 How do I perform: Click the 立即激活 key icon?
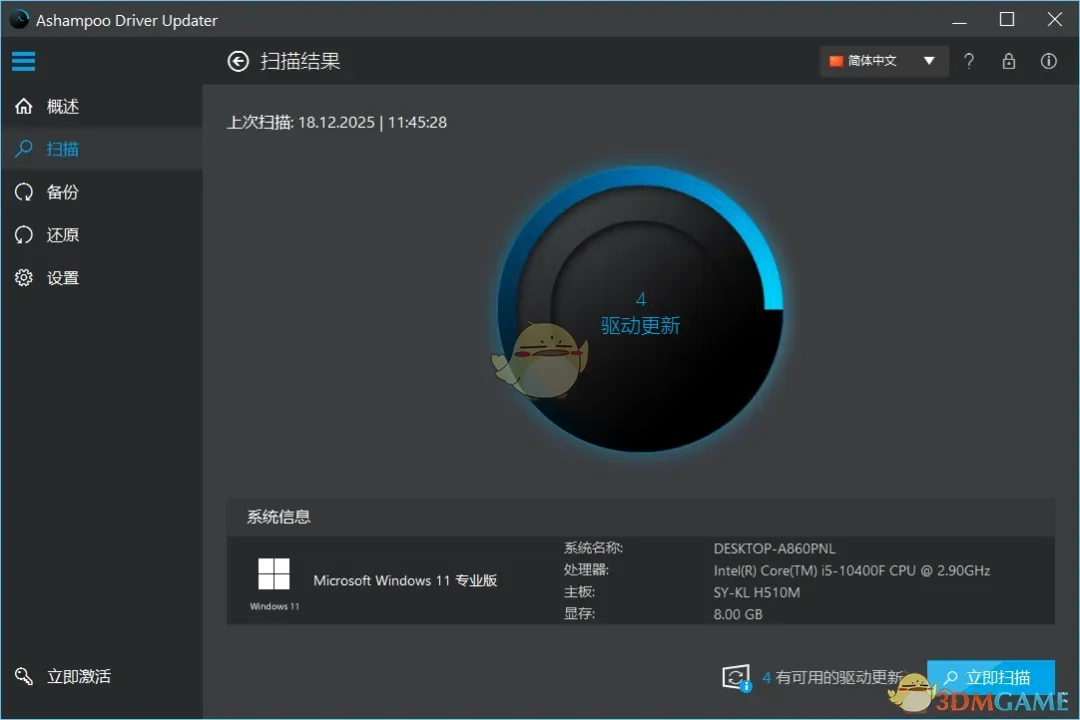pyautogui.click(x=24, y=676)
